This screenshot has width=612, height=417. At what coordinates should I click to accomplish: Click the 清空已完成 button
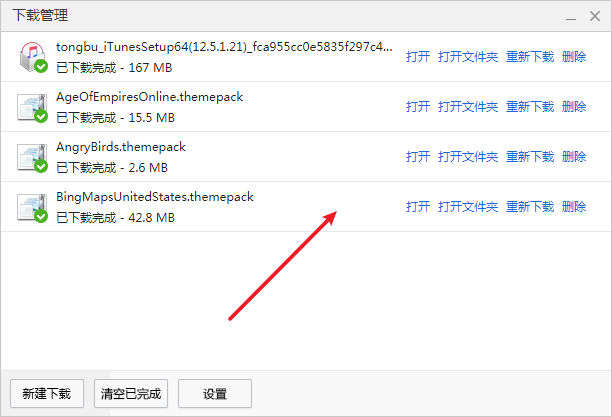[x=131, y=394]
